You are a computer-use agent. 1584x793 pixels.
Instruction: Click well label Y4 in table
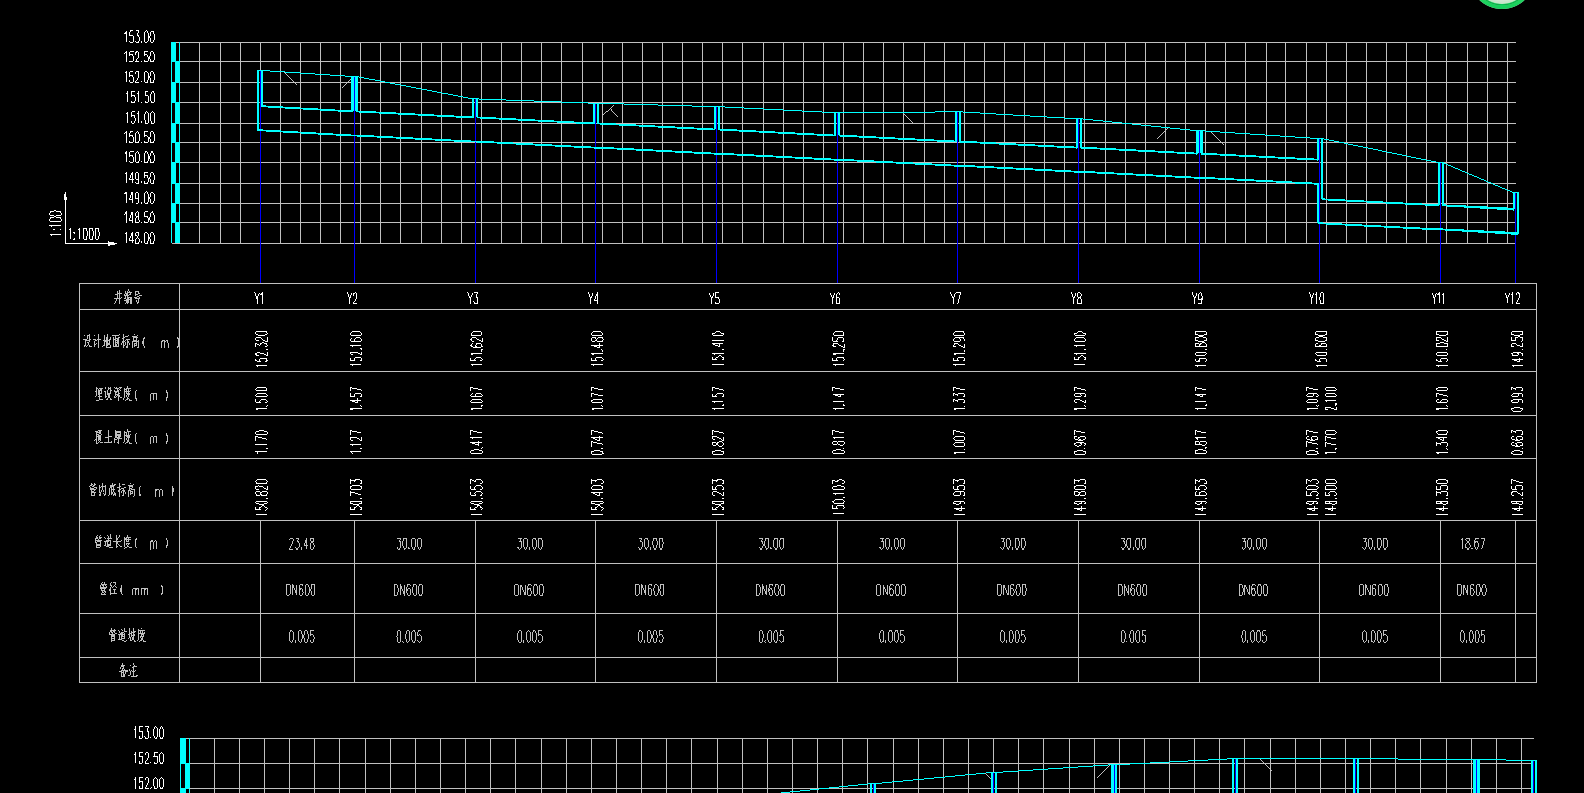(593, 298)
